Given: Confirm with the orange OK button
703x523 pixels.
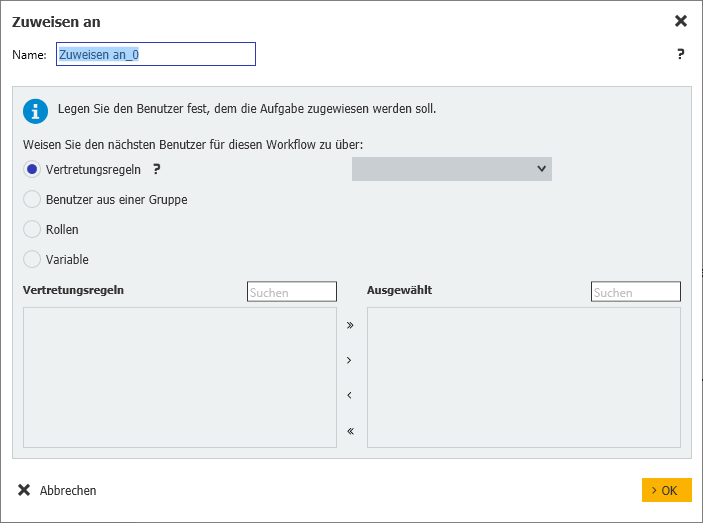Looking at the screenshot, I should click(x=666, y=490).
